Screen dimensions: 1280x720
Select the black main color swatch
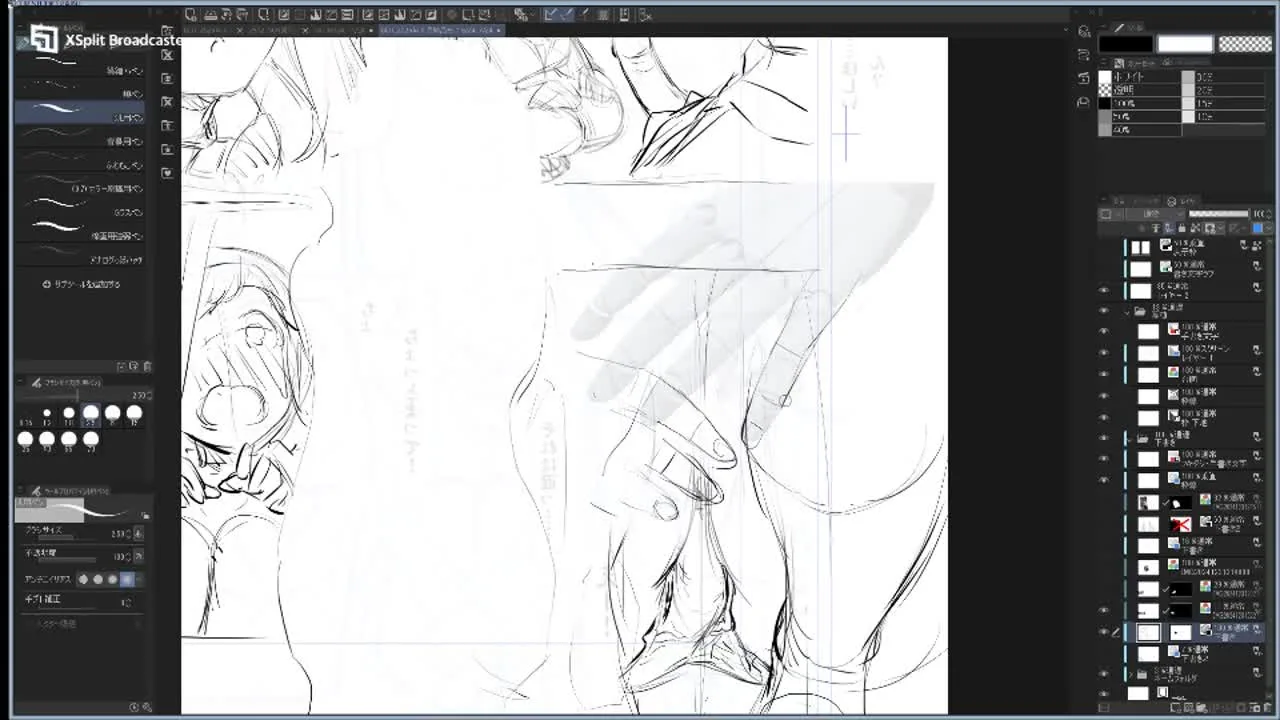(x=1125, y=44)
